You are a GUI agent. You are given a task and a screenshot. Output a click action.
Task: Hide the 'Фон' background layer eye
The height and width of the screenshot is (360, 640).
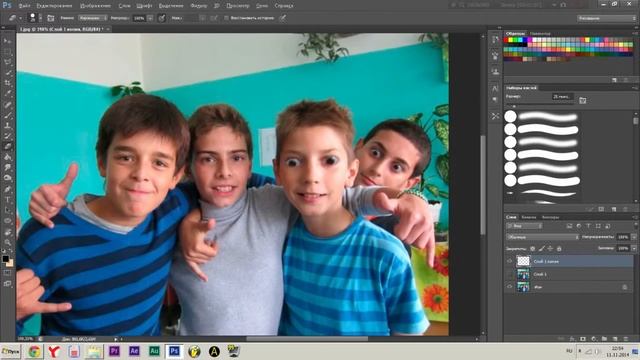[509, 287]
